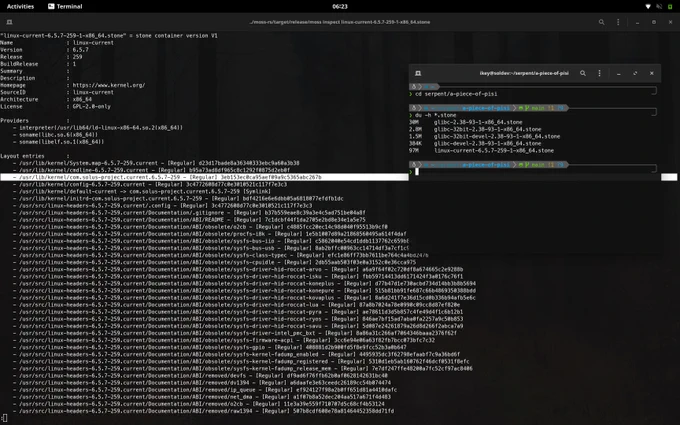680x425 pixels.
Task: Open new tab in the a-piece-of-pisi terminal
Action: [418, 73]
